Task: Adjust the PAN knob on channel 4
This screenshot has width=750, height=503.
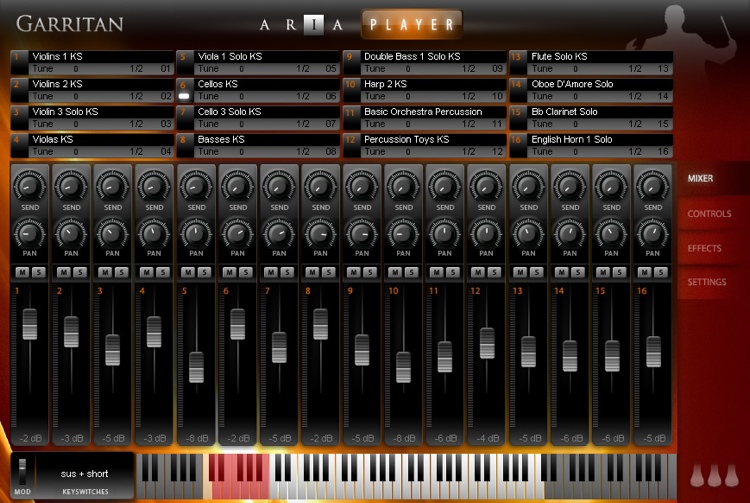Action: 154,233
